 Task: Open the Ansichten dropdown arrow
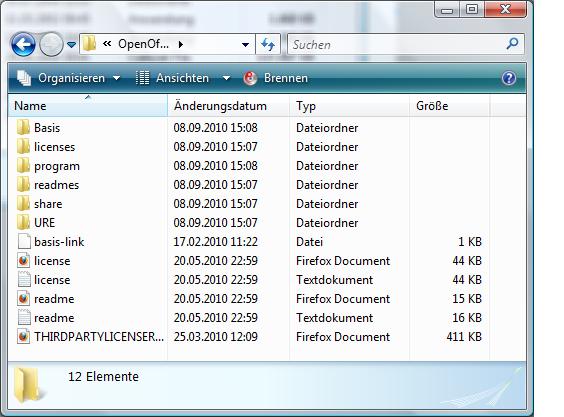[x=226, y=78]
